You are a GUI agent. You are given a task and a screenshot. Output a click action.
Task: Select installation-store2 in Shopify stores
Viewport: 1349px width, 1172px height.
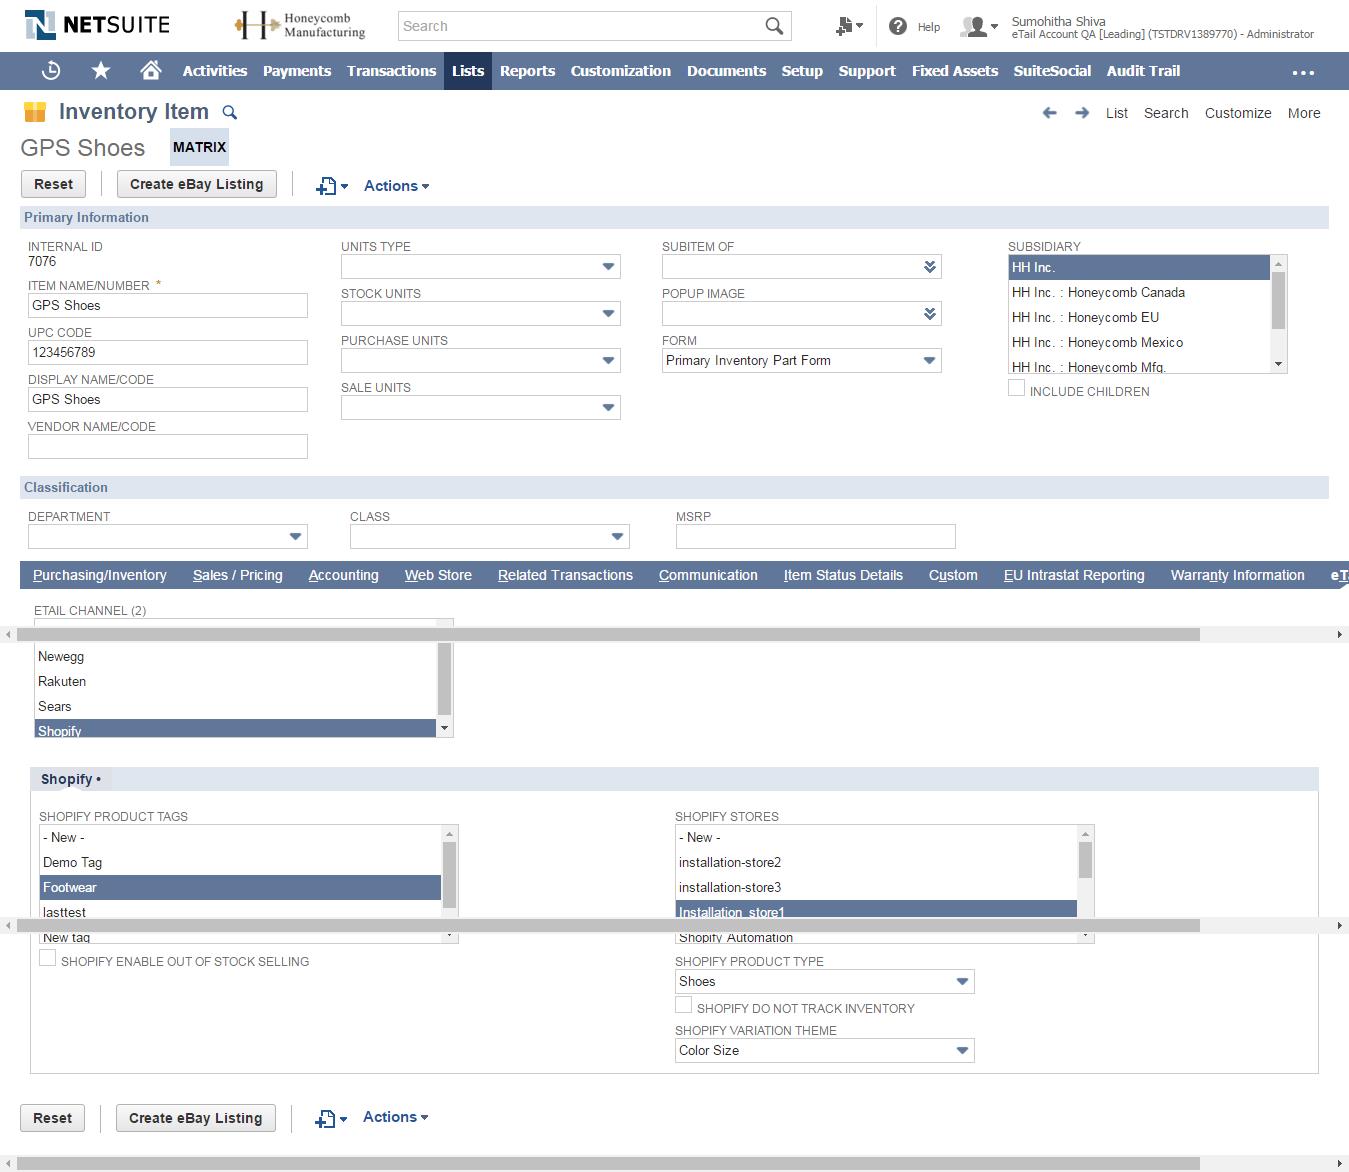coord(876,862)
